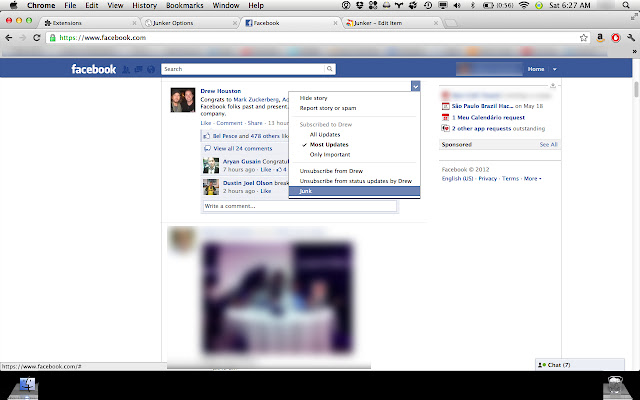The image size is (640, 400).
Task: Click Drew Houston's profile photo thumbnail
Action: click(183, 100)
